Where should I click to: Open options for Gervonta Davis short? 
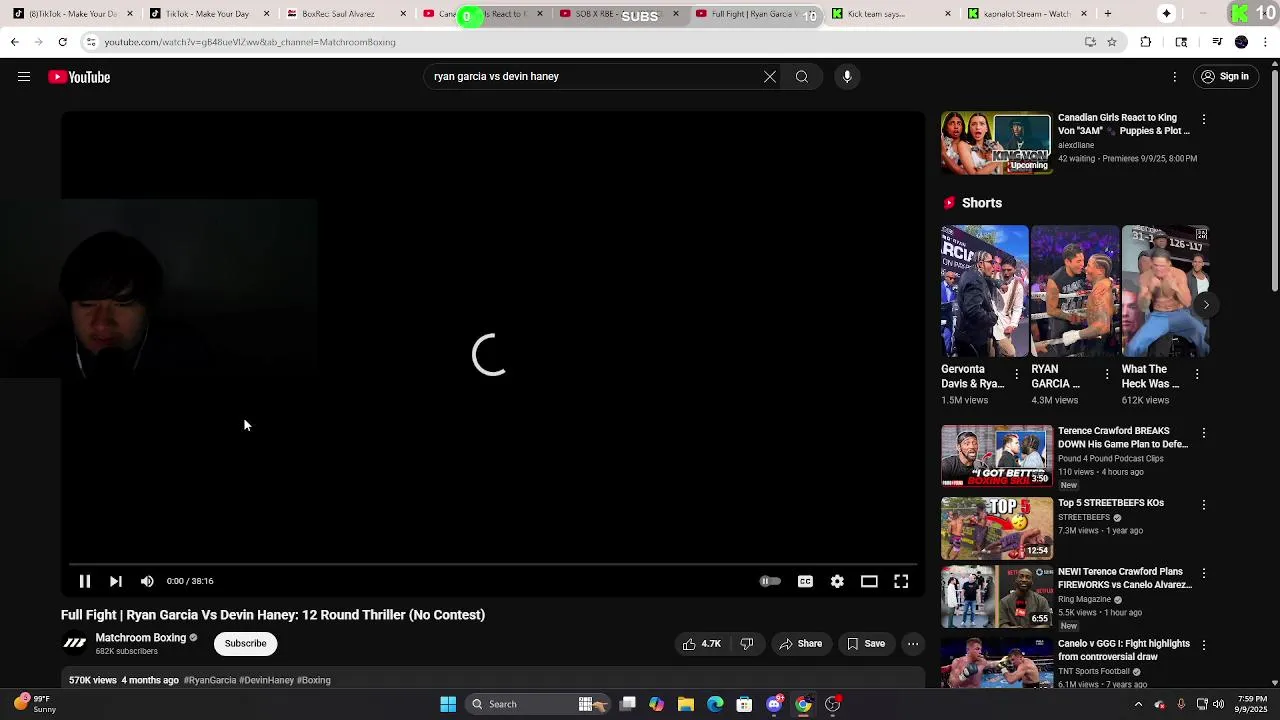click(1017, 374)
